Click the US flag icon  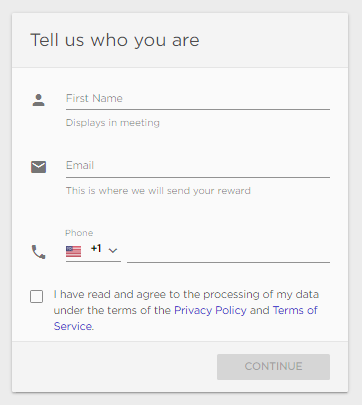[x=73, y=251]
